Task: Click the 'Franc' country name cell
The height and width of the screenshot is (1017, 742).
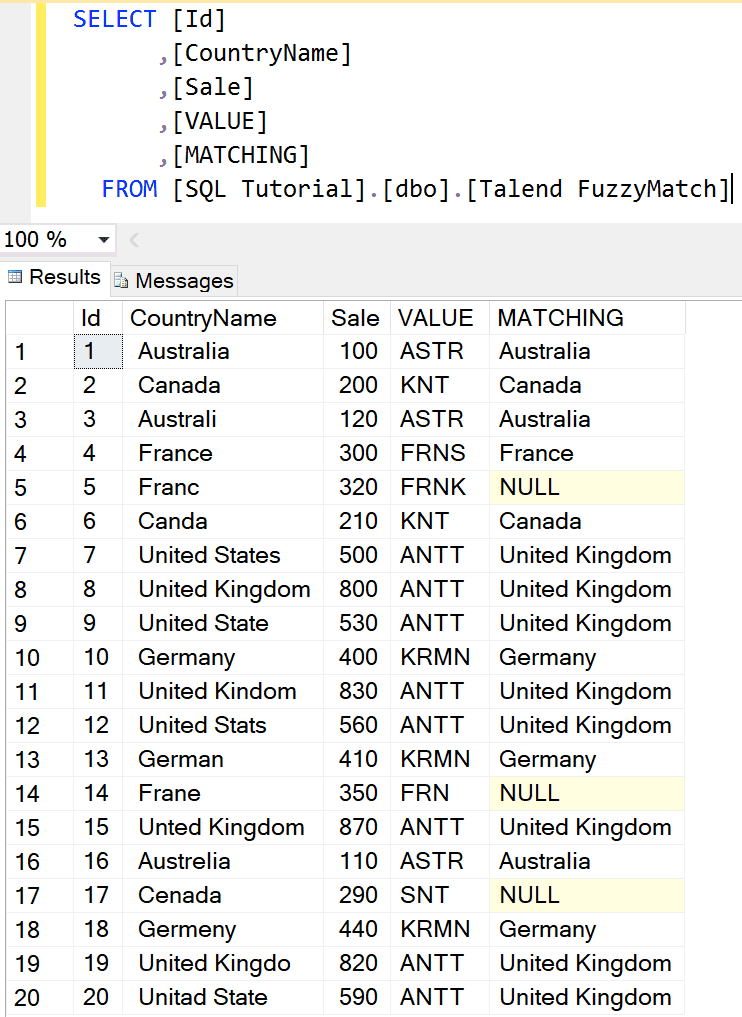Action: (x=169, y=488)
